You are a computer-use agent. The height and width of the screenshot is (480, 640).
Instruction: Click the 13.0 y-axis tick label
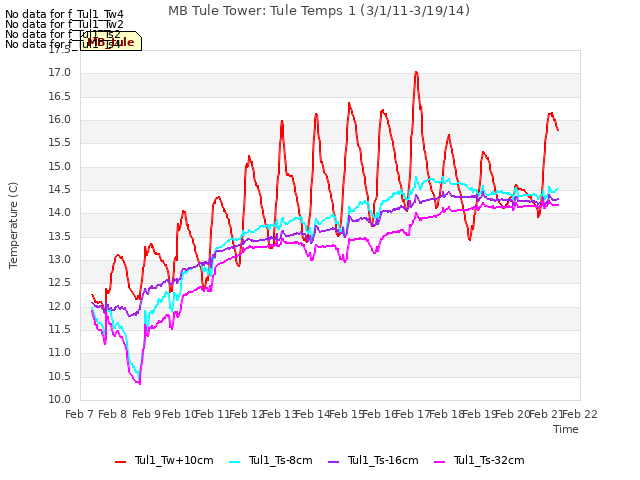60,260
